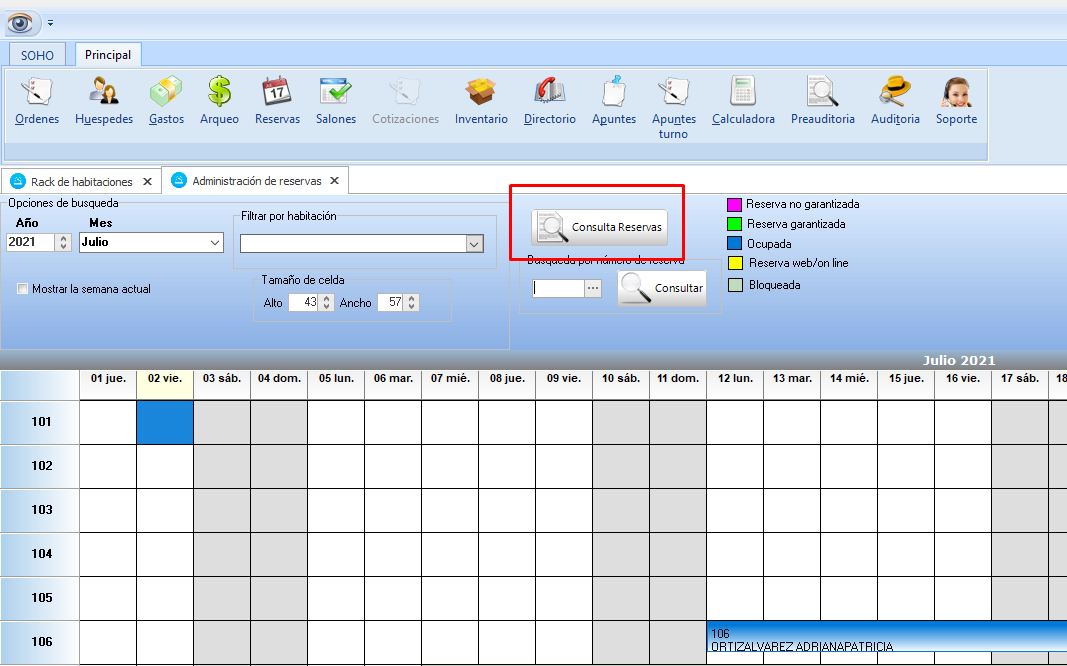
Task: Switch to Rack de habitaciones tab
Action: [x=82, y=182]
